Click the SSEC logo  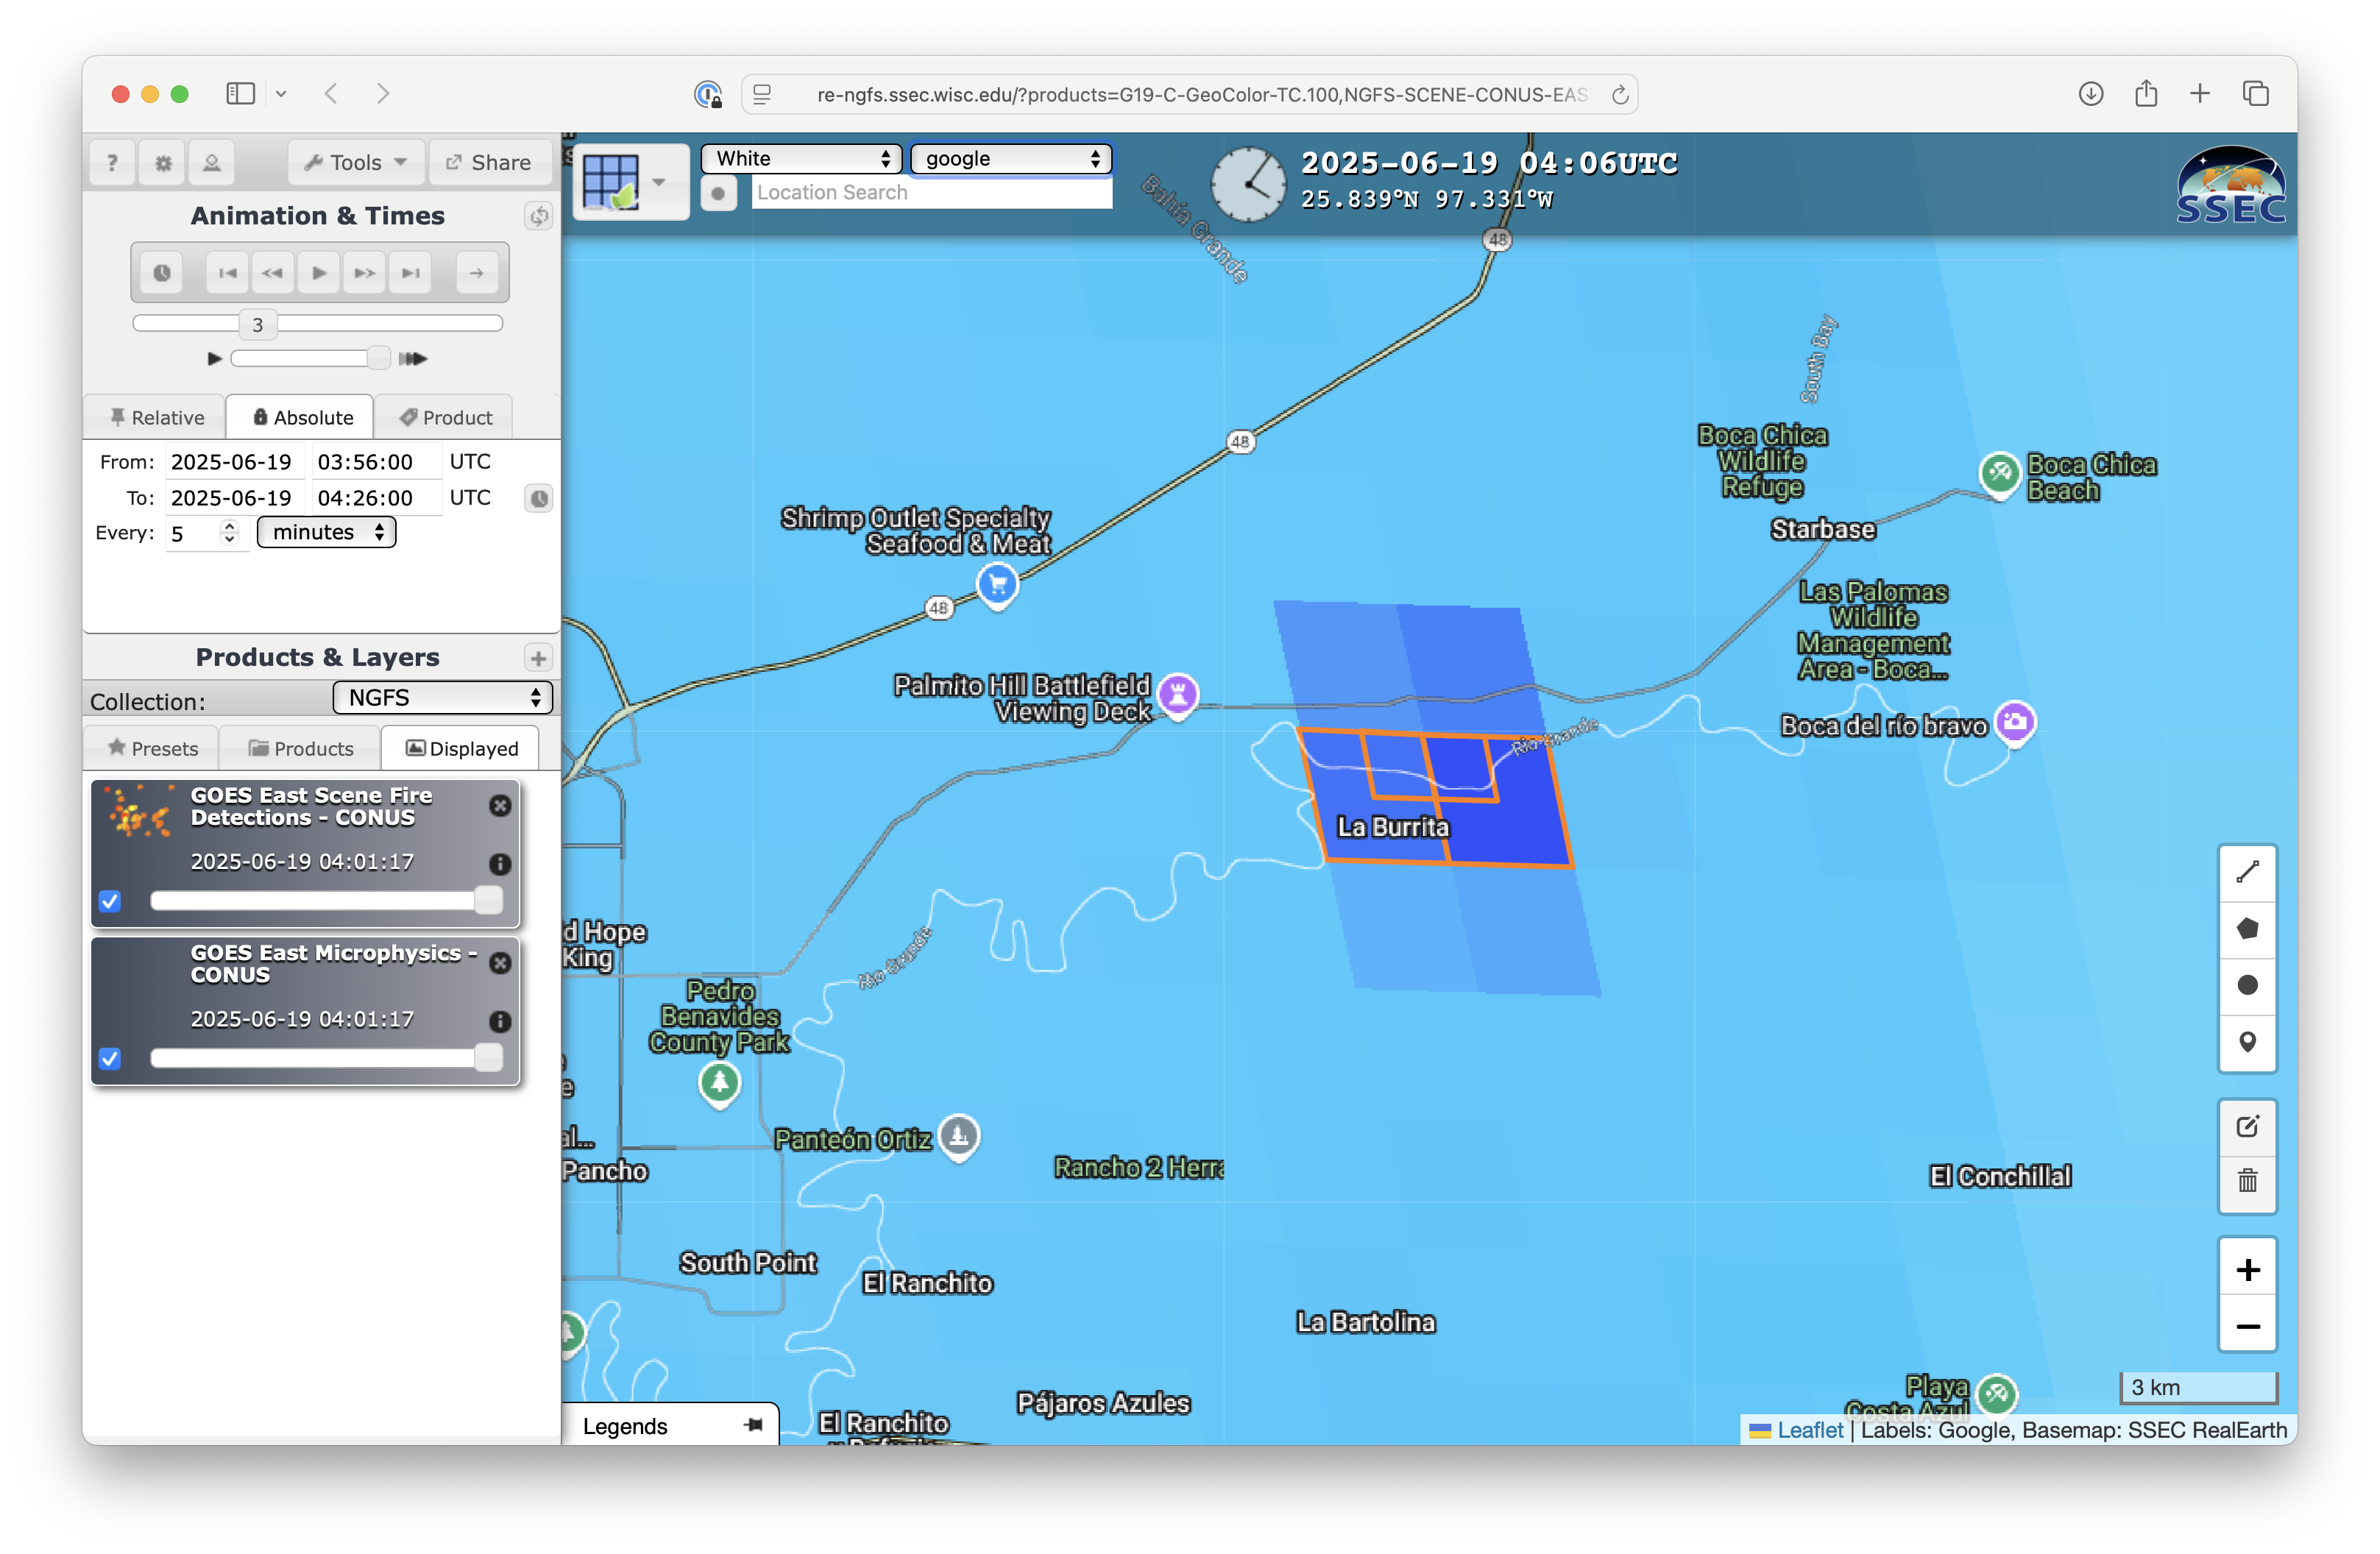[2231, 186]
